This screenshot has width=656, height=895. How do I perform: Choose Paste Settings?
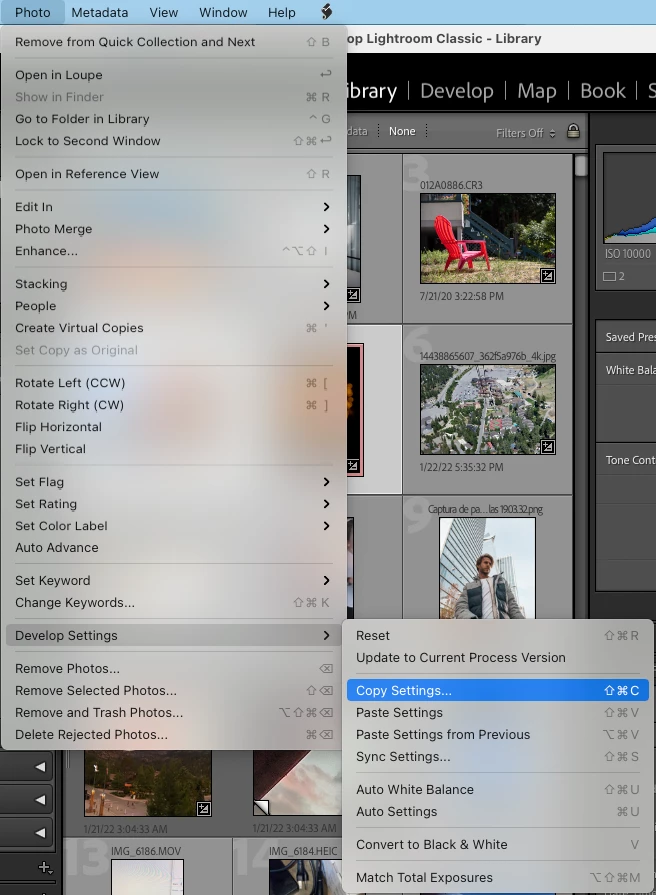coord(497,712)
